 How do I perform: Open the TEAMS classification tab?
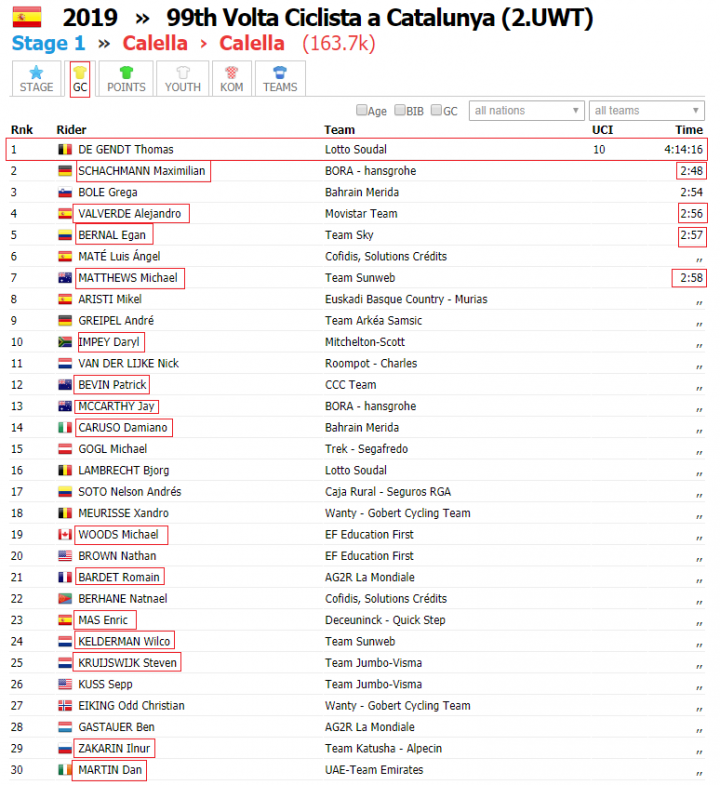click(280, 79)
